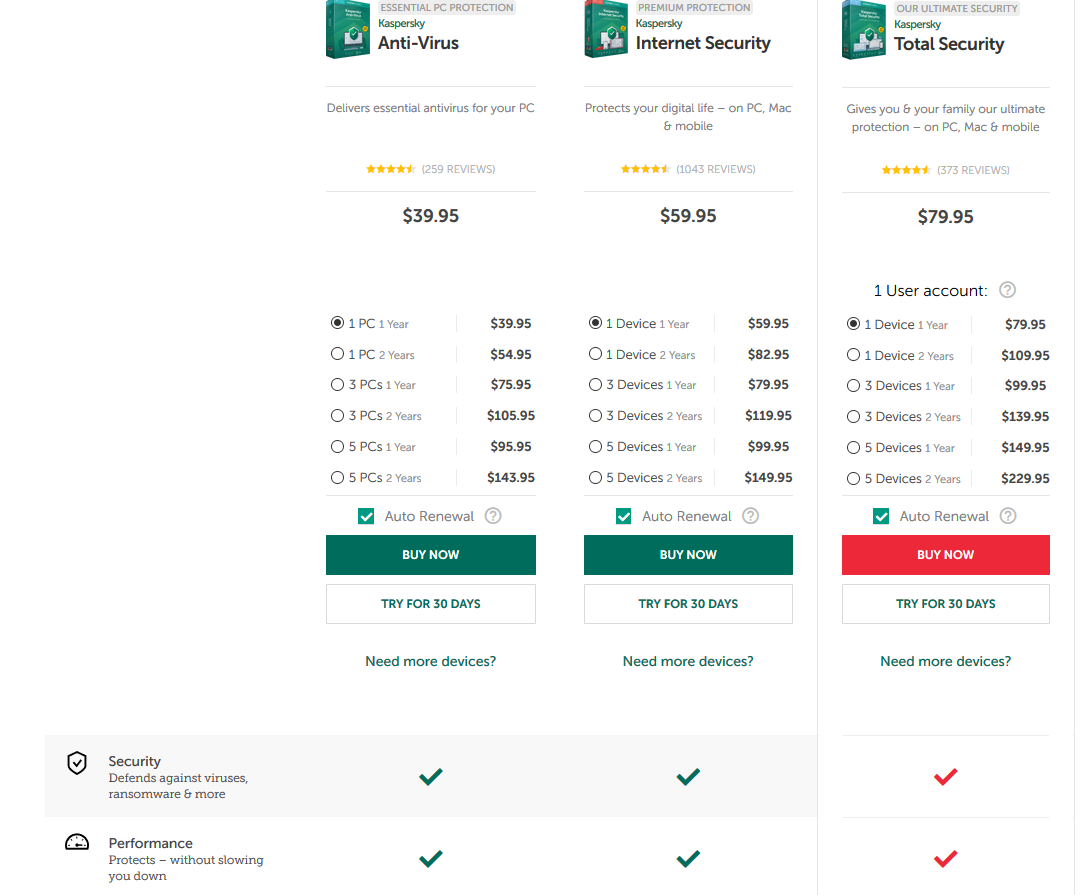
Task: Open Auto Renewal help for Total Security
Action: pyautogui.click(x=1008, y=516)
